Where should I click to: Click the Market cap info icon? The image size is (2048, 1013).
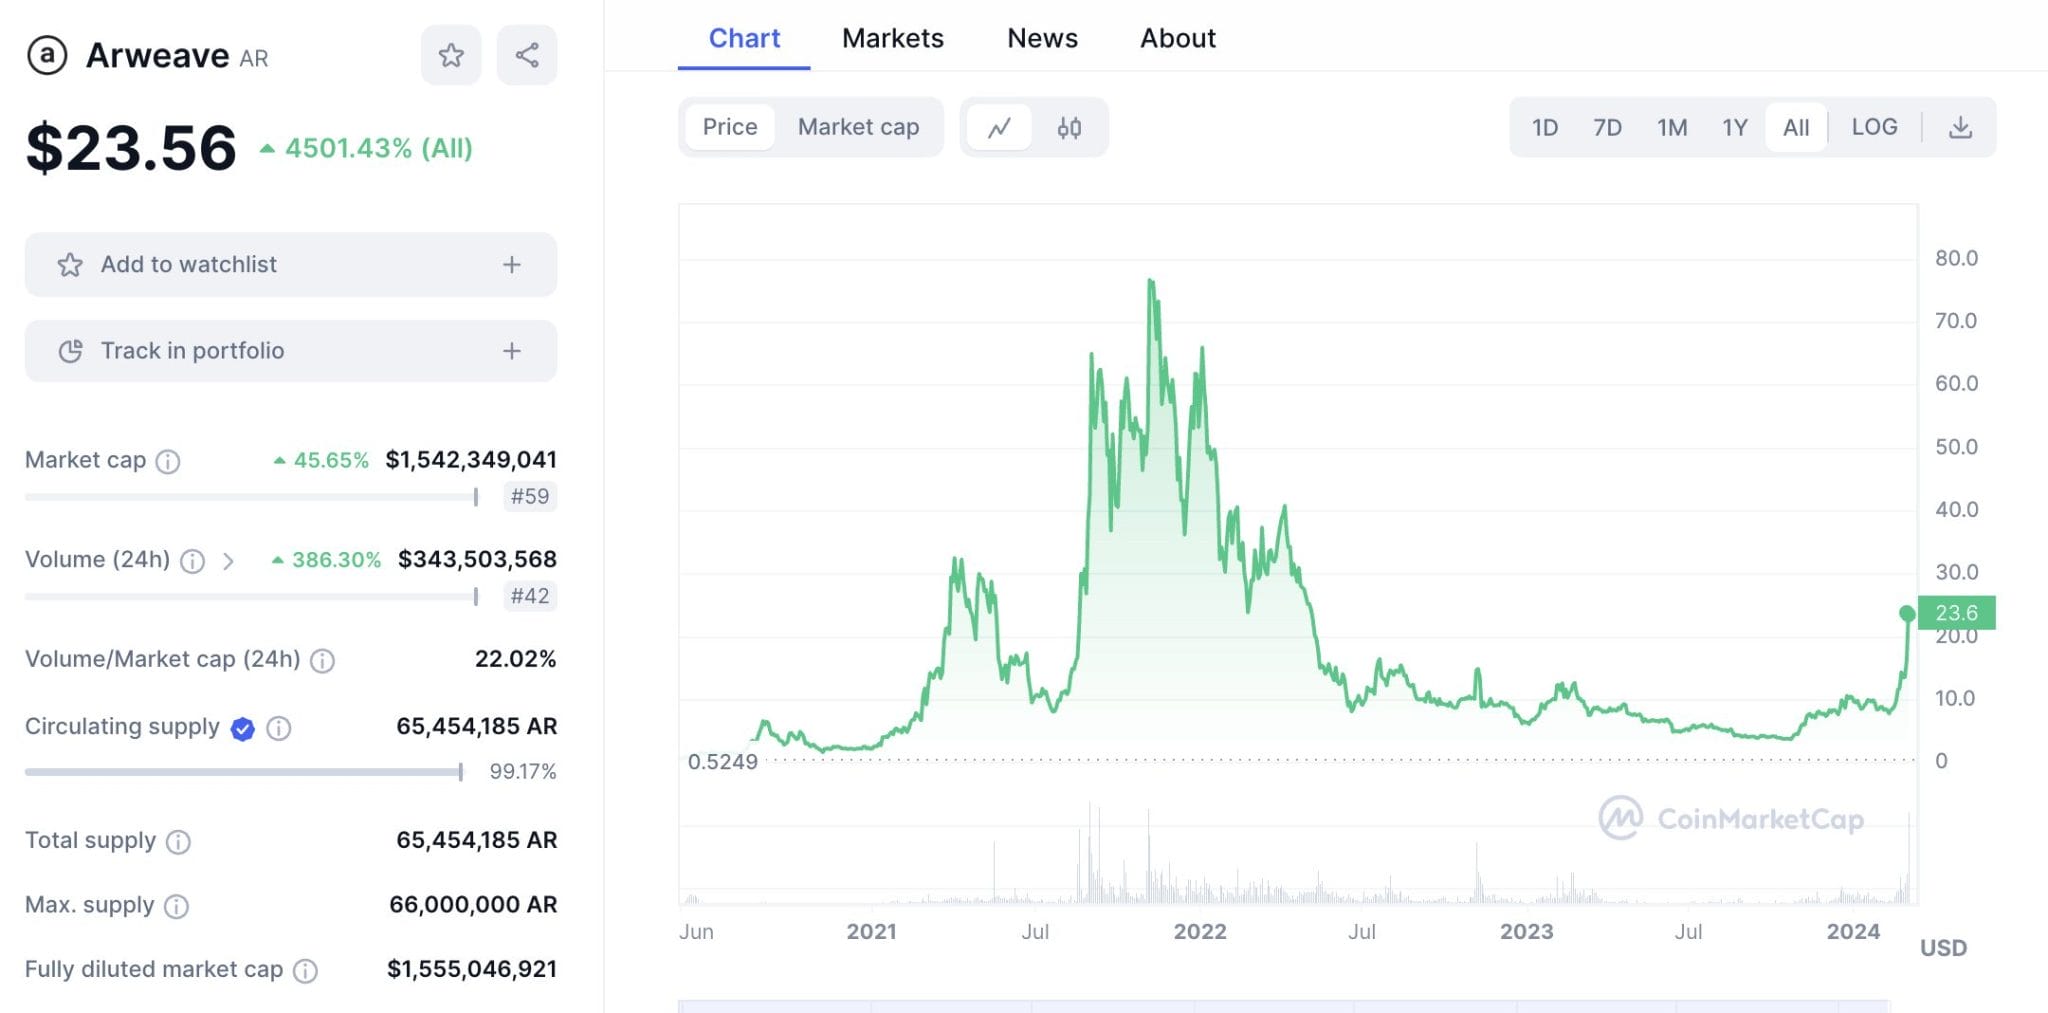click(169, 461)
